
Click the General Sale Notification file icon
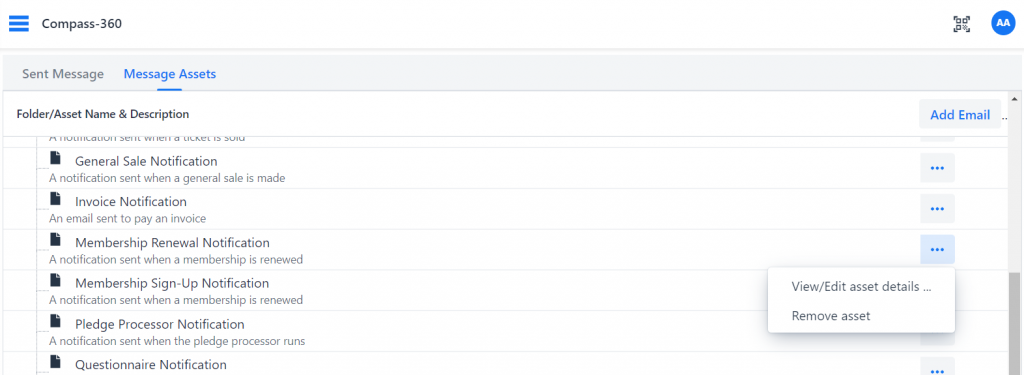point(56,158)
